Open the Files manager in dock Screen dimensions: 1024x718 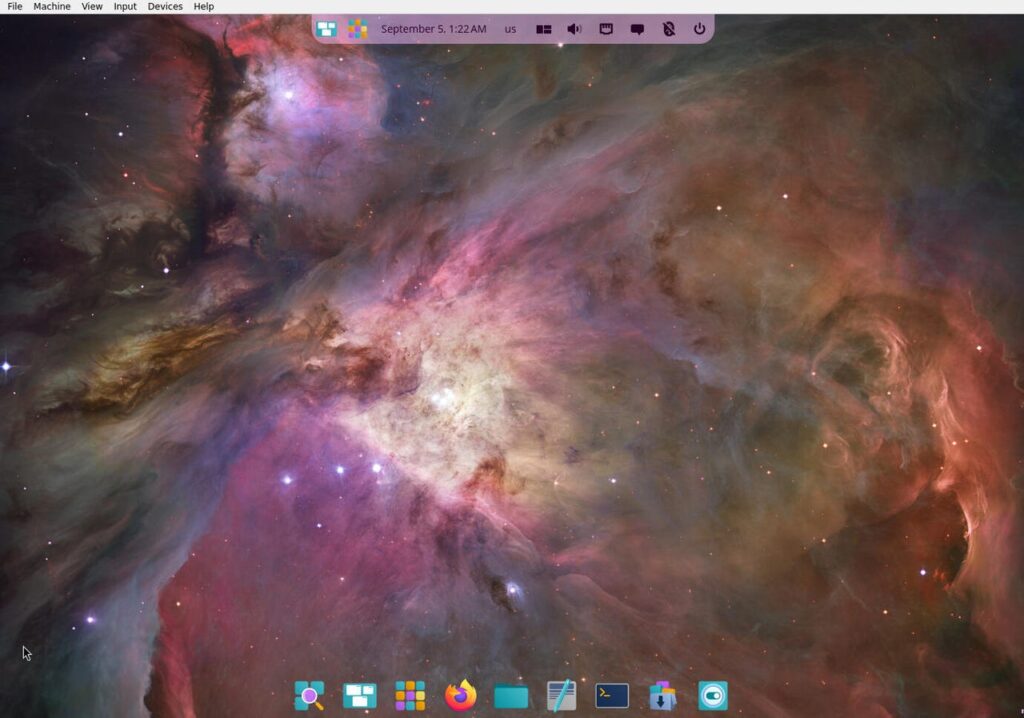(511, 695)
